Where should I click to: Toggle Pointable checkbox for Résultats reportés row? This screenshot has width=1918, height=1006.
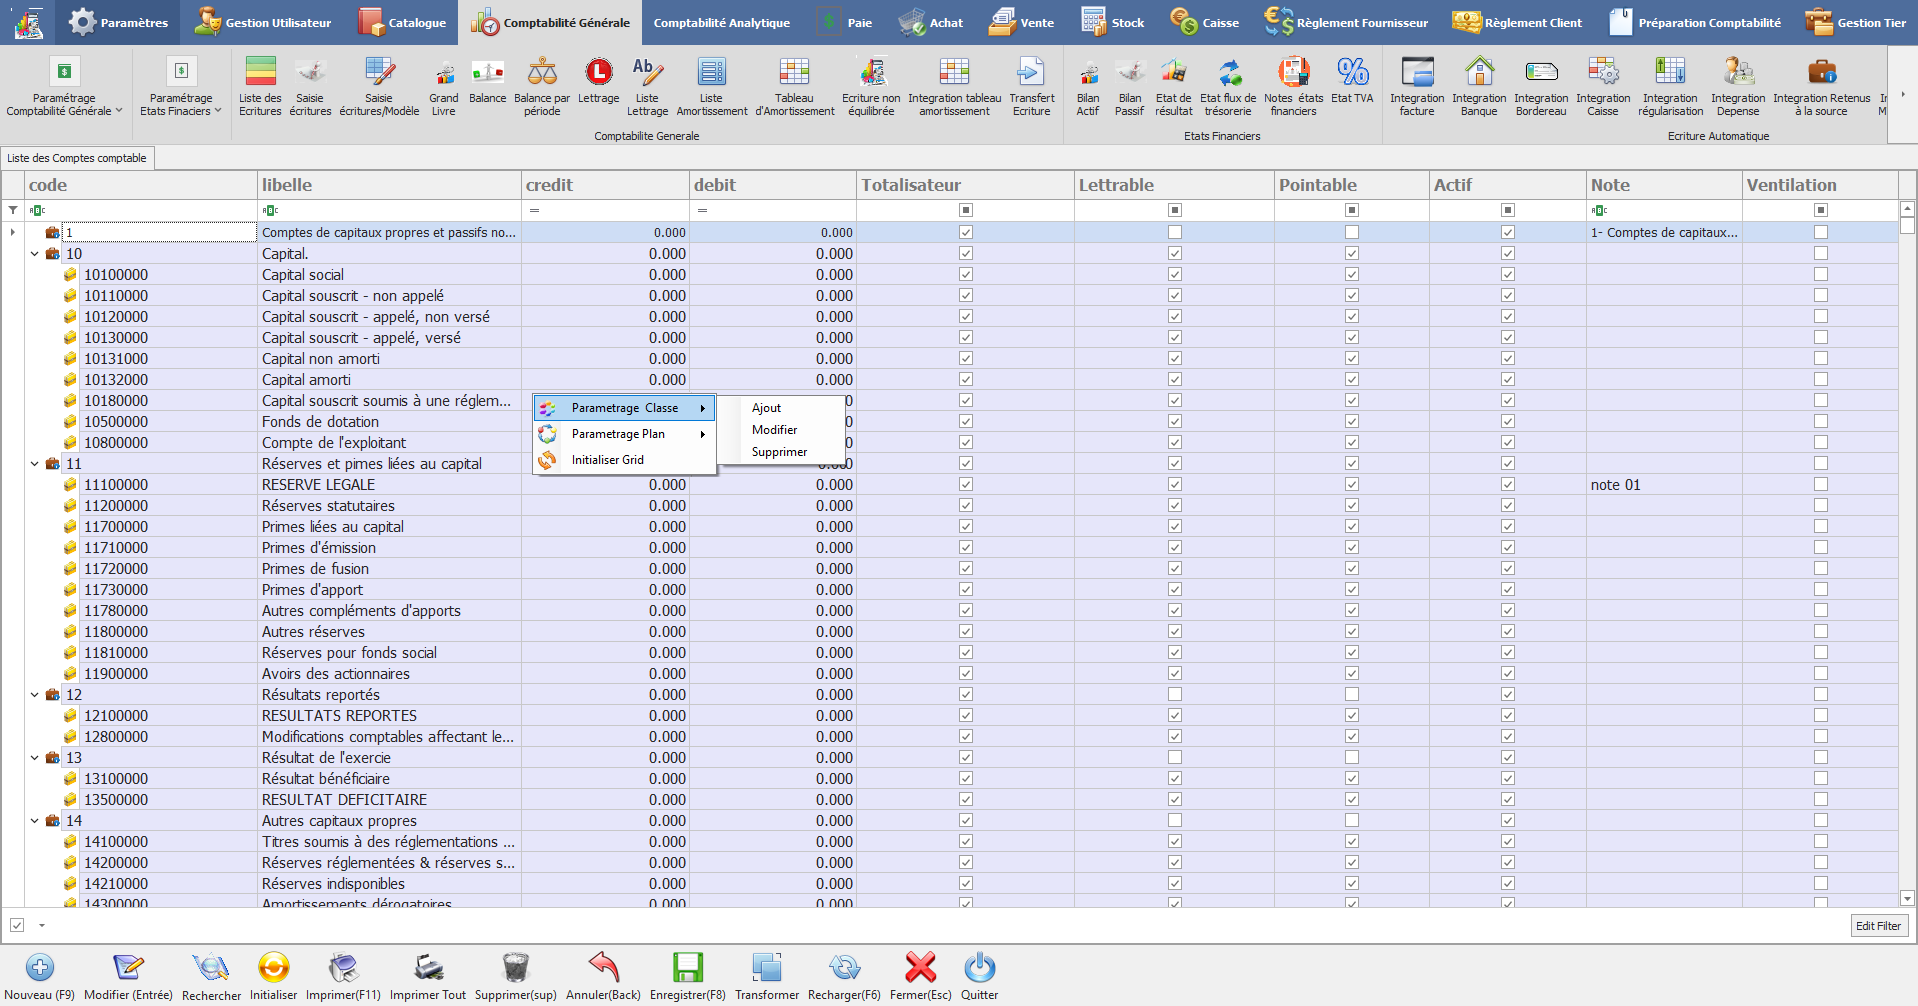(x=1352, y=694)
